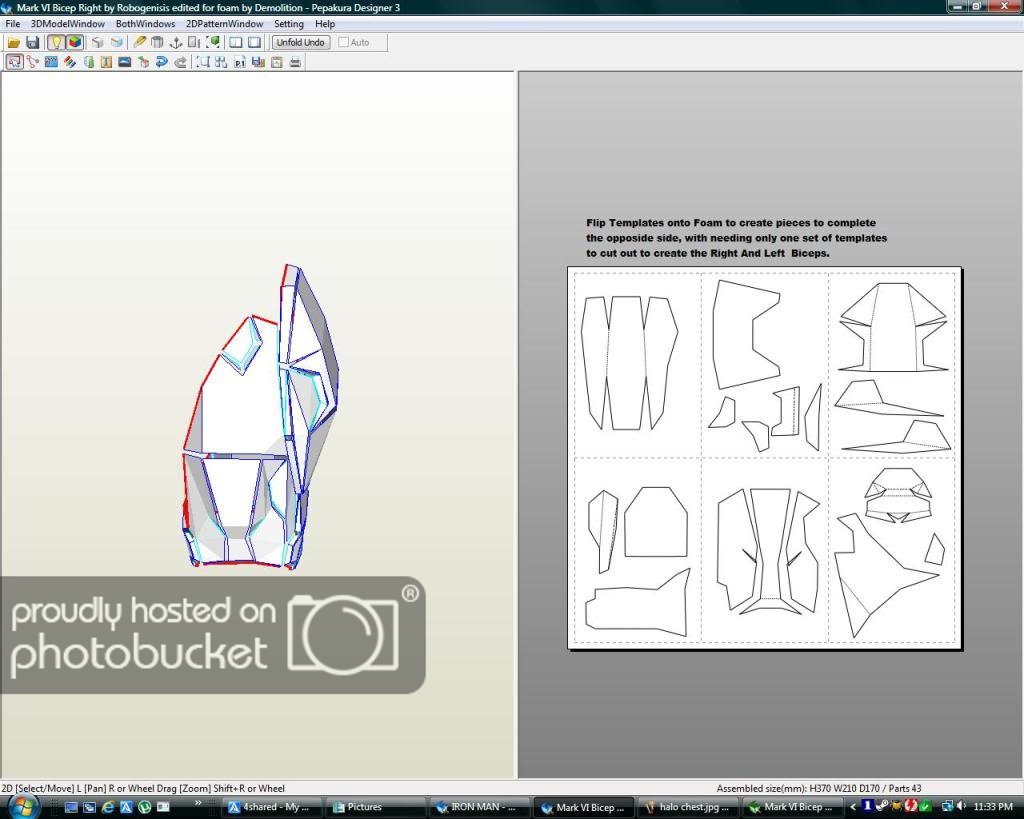Select the orange text input tool
The image size is (1024, 819).
pyautogui.click(x=106, y=62)
